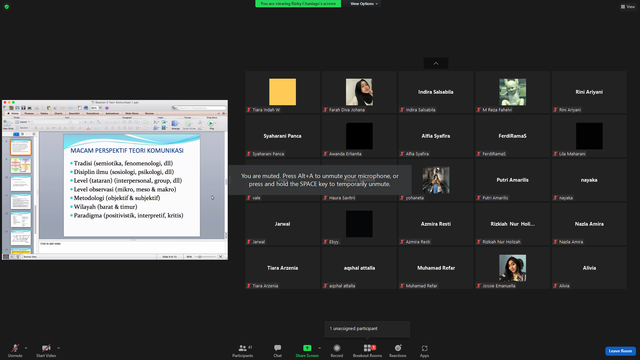Click the nayaka participant tile
640x360 pixels.
[589, 180]
